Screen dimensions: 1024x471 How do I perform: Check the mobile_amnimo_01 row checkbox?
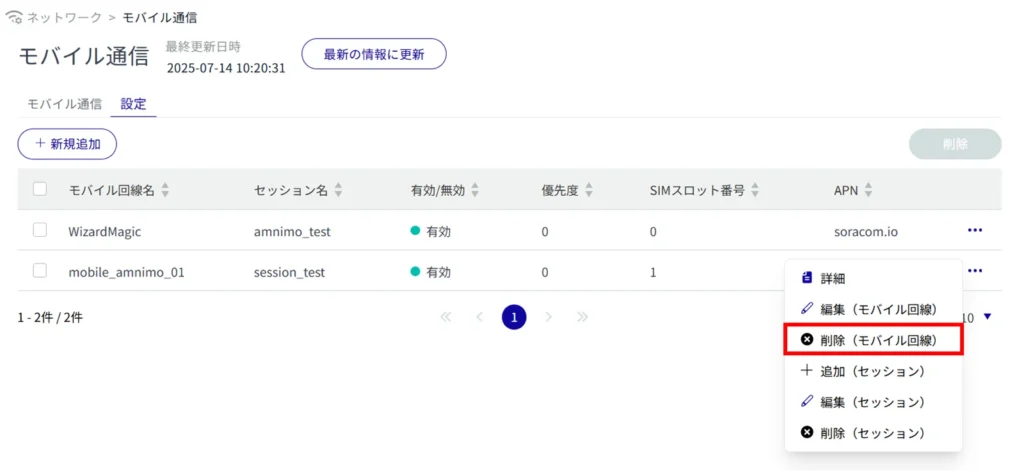pyautogui.click(x=40, y=271)
